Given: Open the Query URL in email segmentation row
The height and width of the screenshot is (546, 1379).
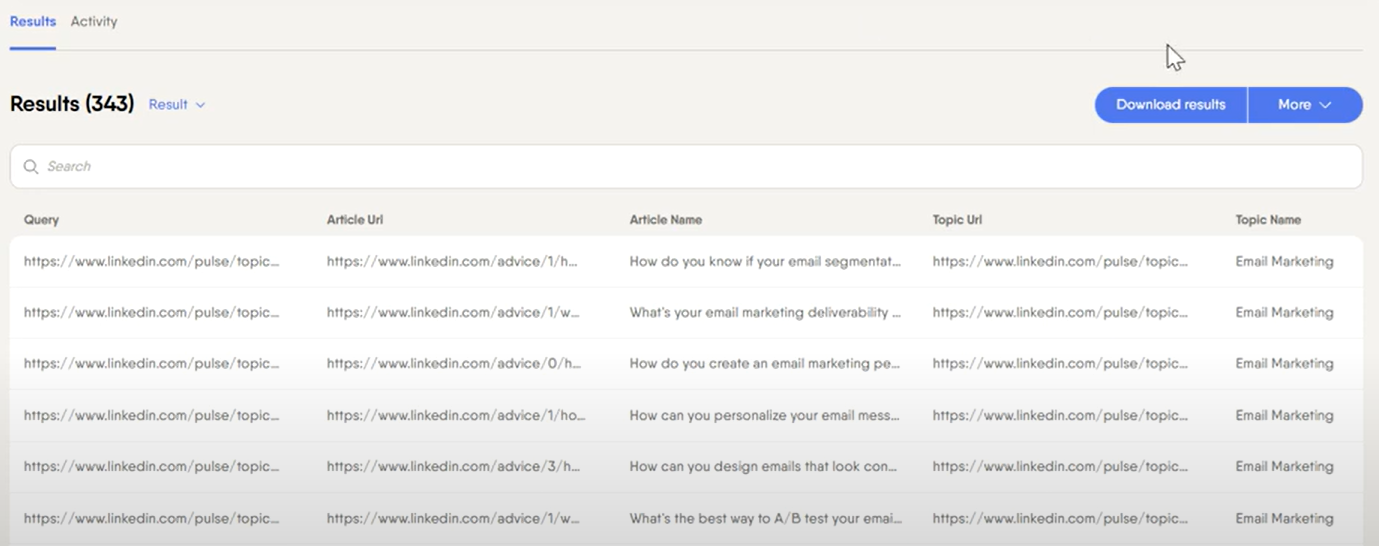Looking at the screenshot, I should tap(152, 261).
